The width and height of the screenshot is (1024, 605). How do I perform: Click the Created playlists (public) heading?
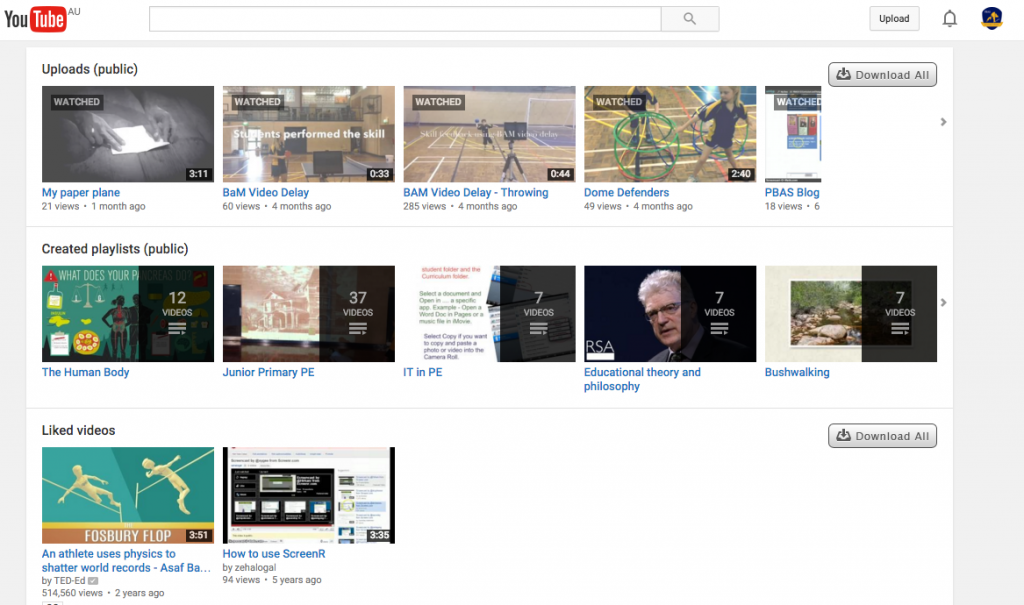pyautogui.click(x=115, y=249)
